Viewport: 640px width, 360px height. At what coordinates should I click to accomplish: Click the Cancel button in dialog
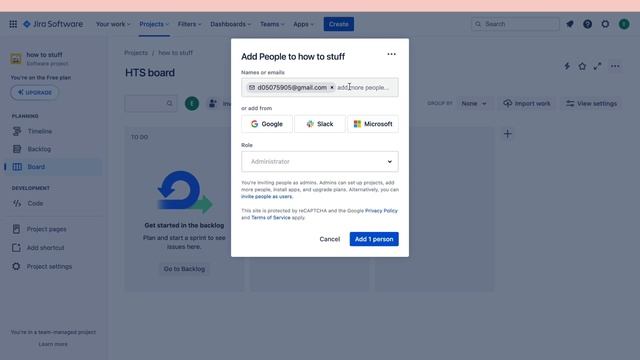[329, 239]
